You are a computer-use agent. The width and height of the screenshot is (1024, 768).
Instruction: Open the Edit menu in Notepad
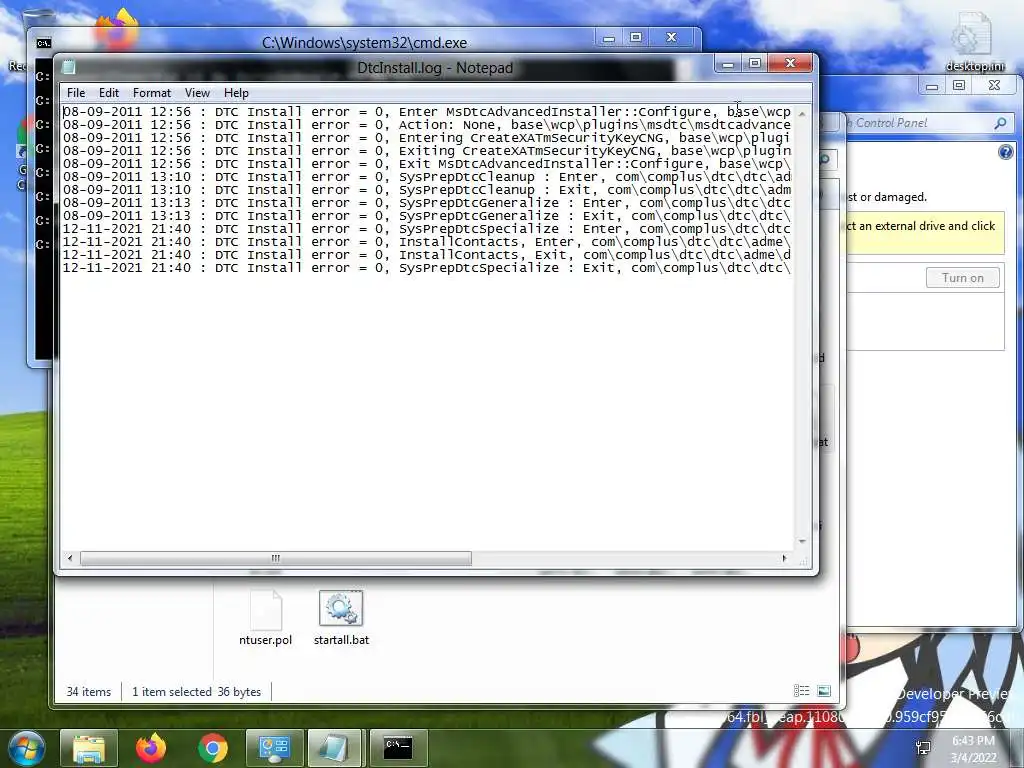(x=108, y=93)
